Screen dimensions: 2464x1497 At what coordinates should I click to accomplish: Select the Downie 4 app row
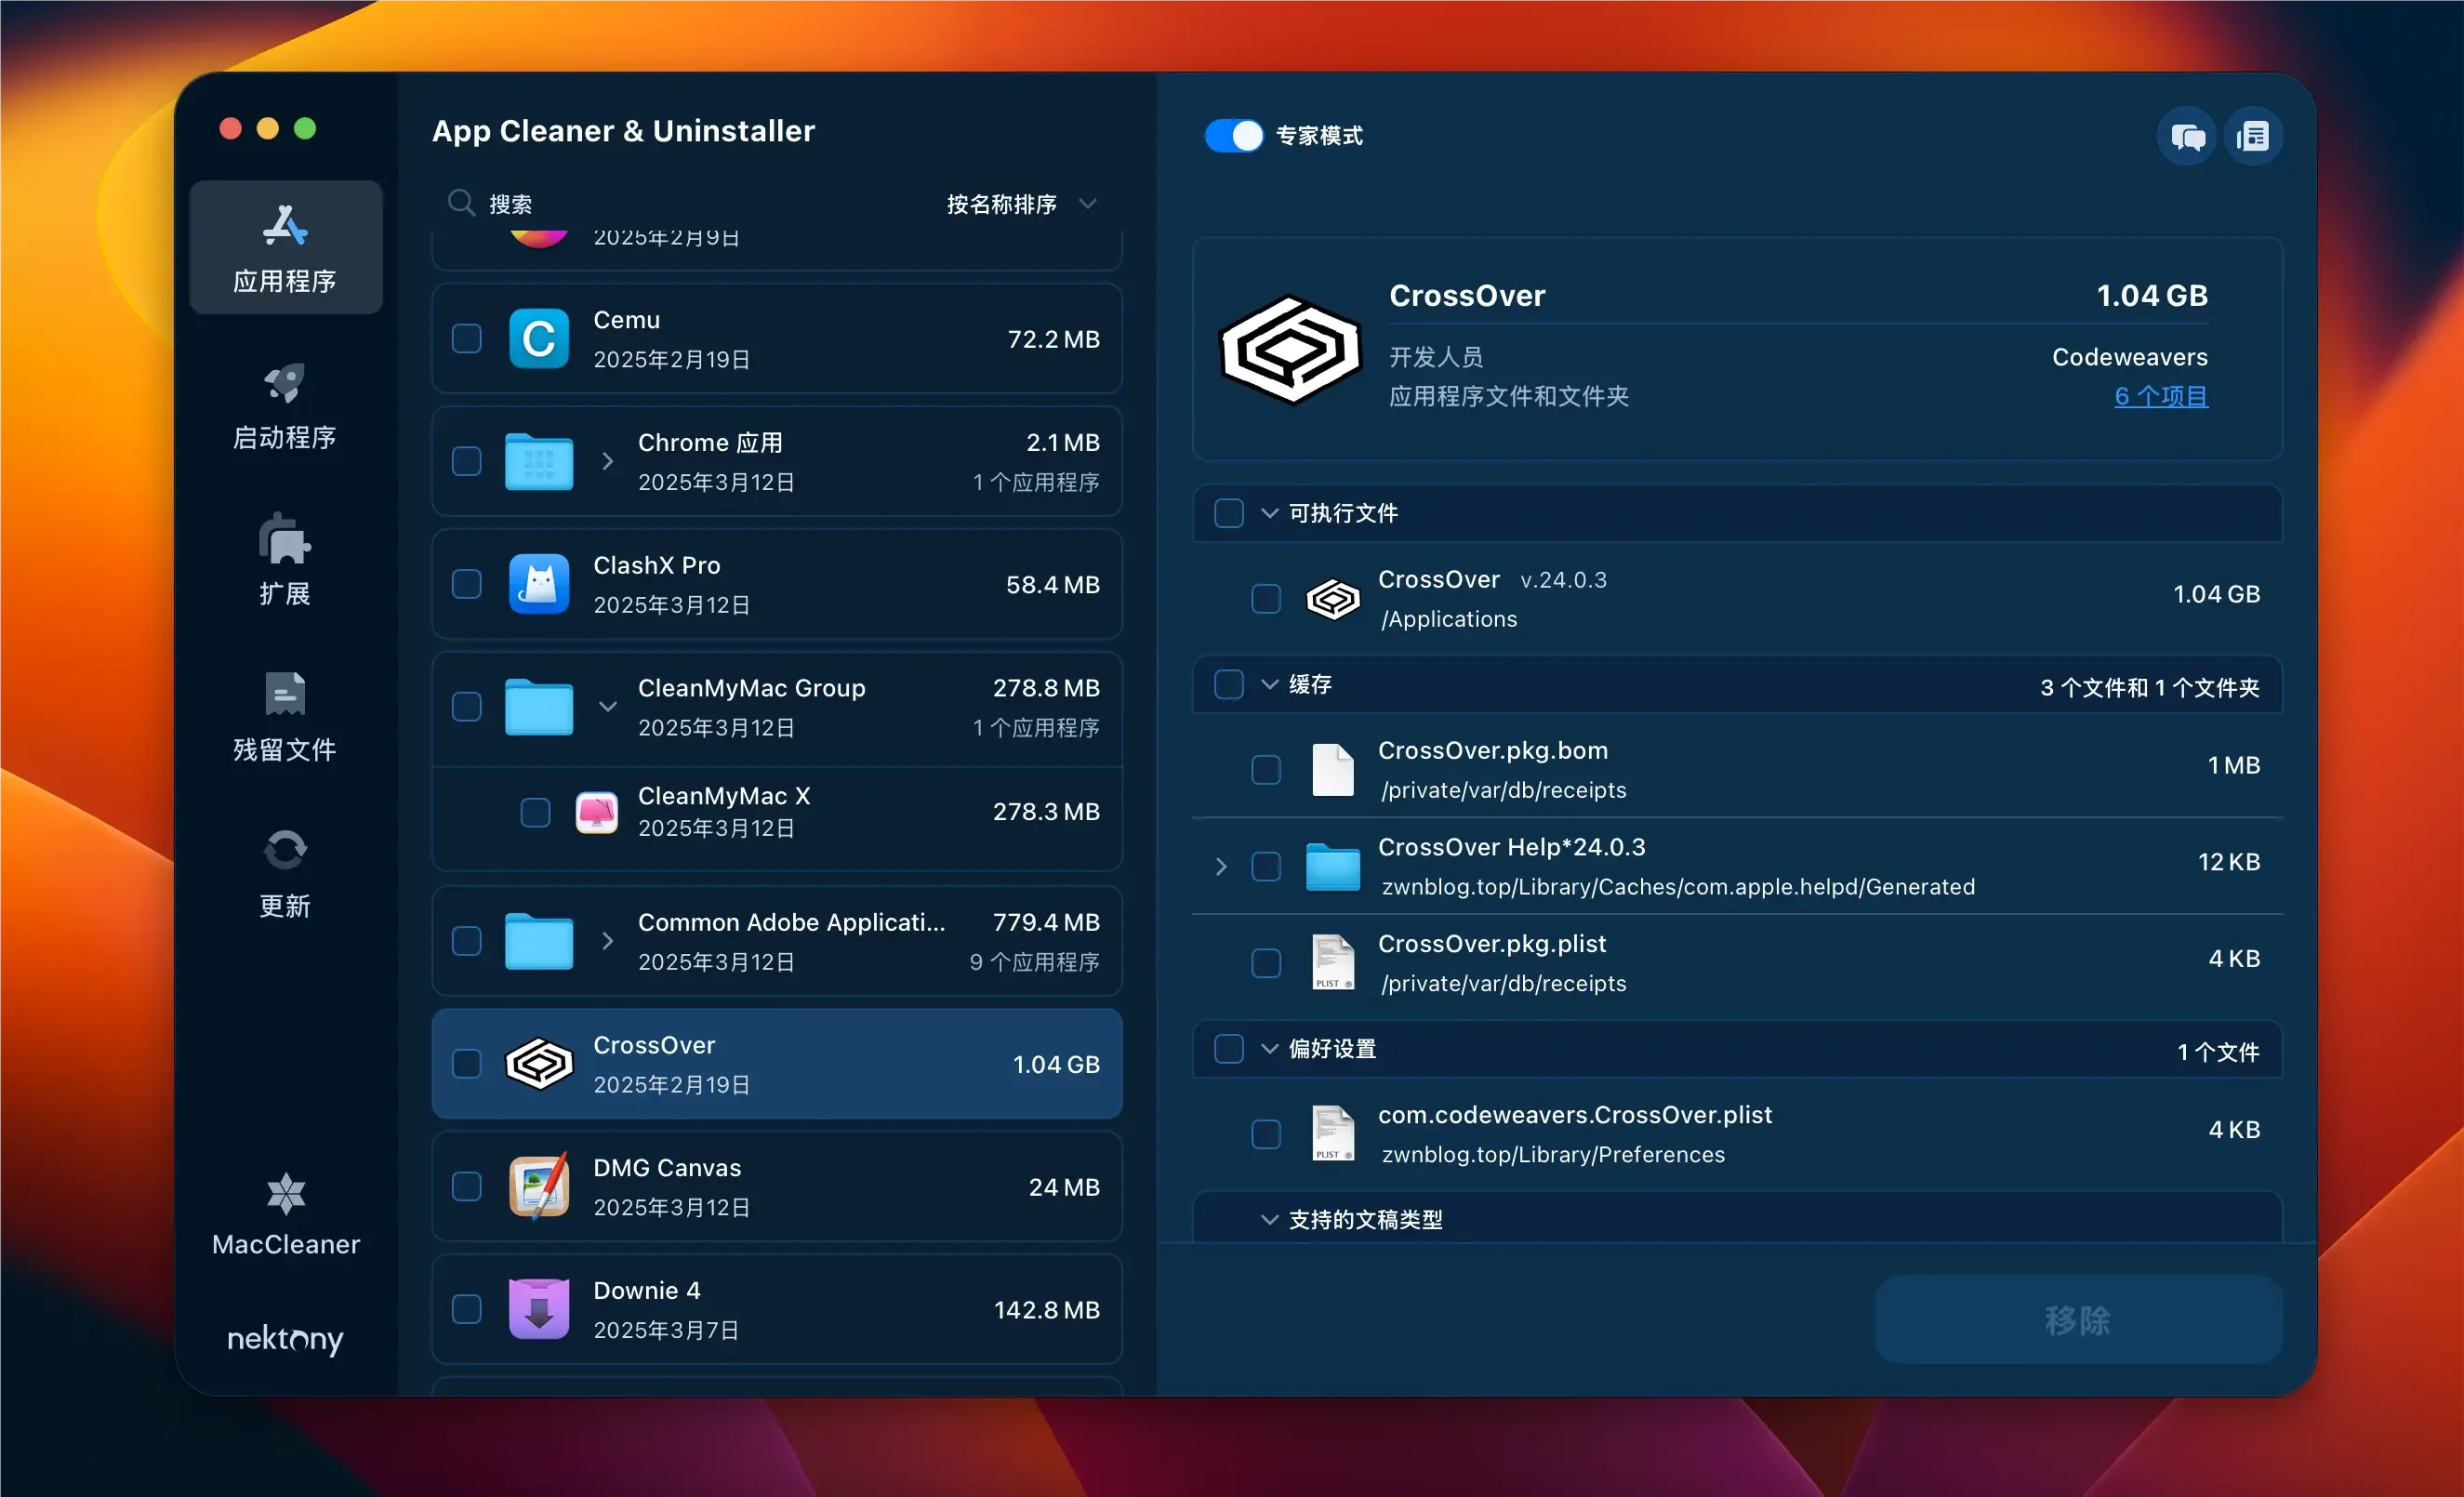[777, 1310]
